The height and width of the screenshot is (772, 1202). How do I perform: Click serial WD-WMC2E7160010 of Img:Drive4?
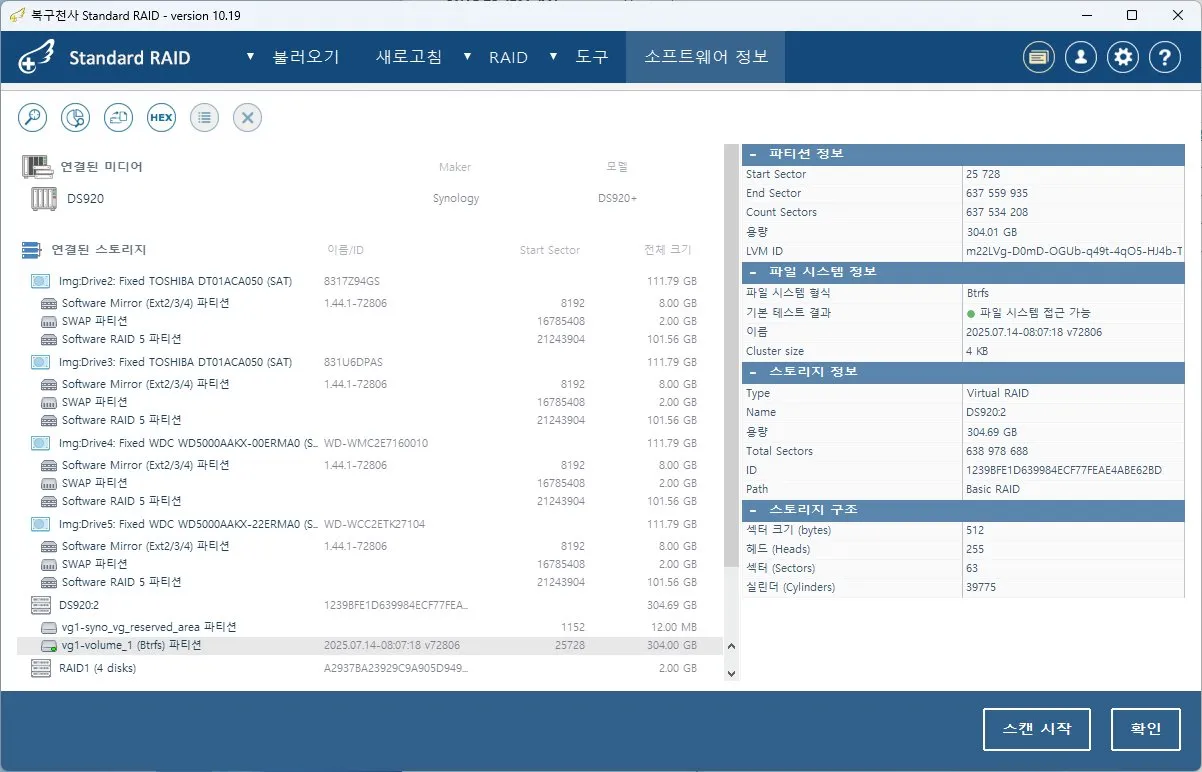[376, 443]
